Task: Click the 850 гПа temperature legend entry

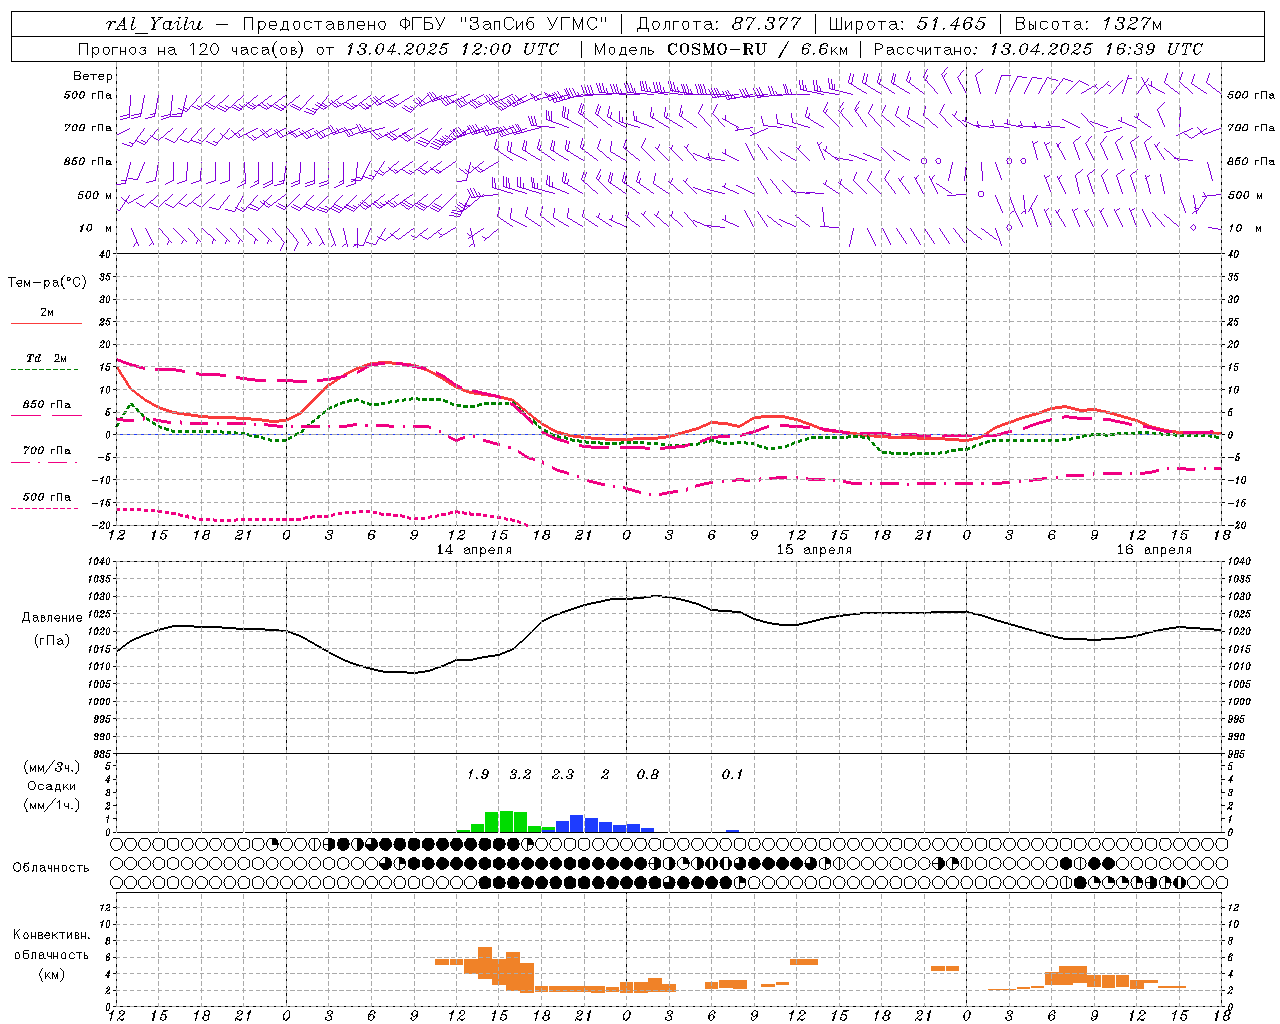Action: coord(47,405)
